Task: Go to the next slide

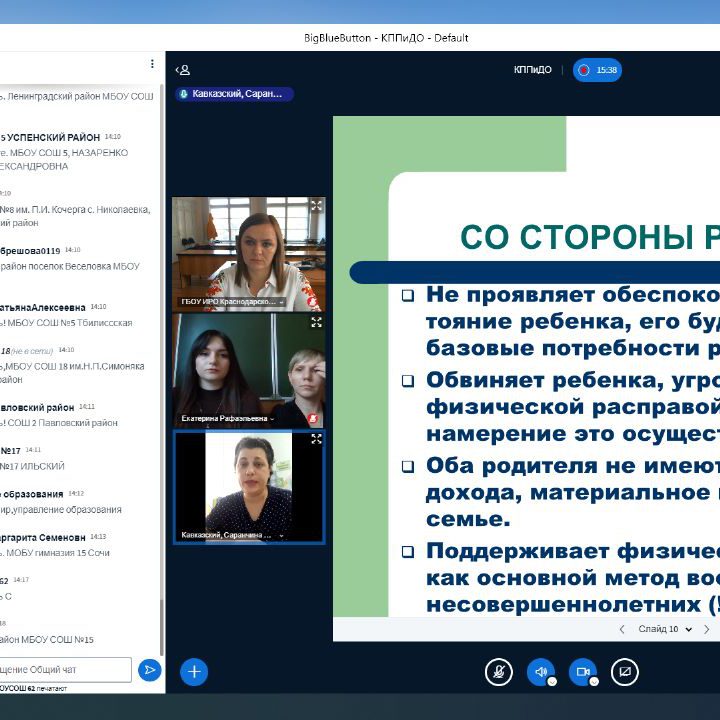Action: click(706, 629)
